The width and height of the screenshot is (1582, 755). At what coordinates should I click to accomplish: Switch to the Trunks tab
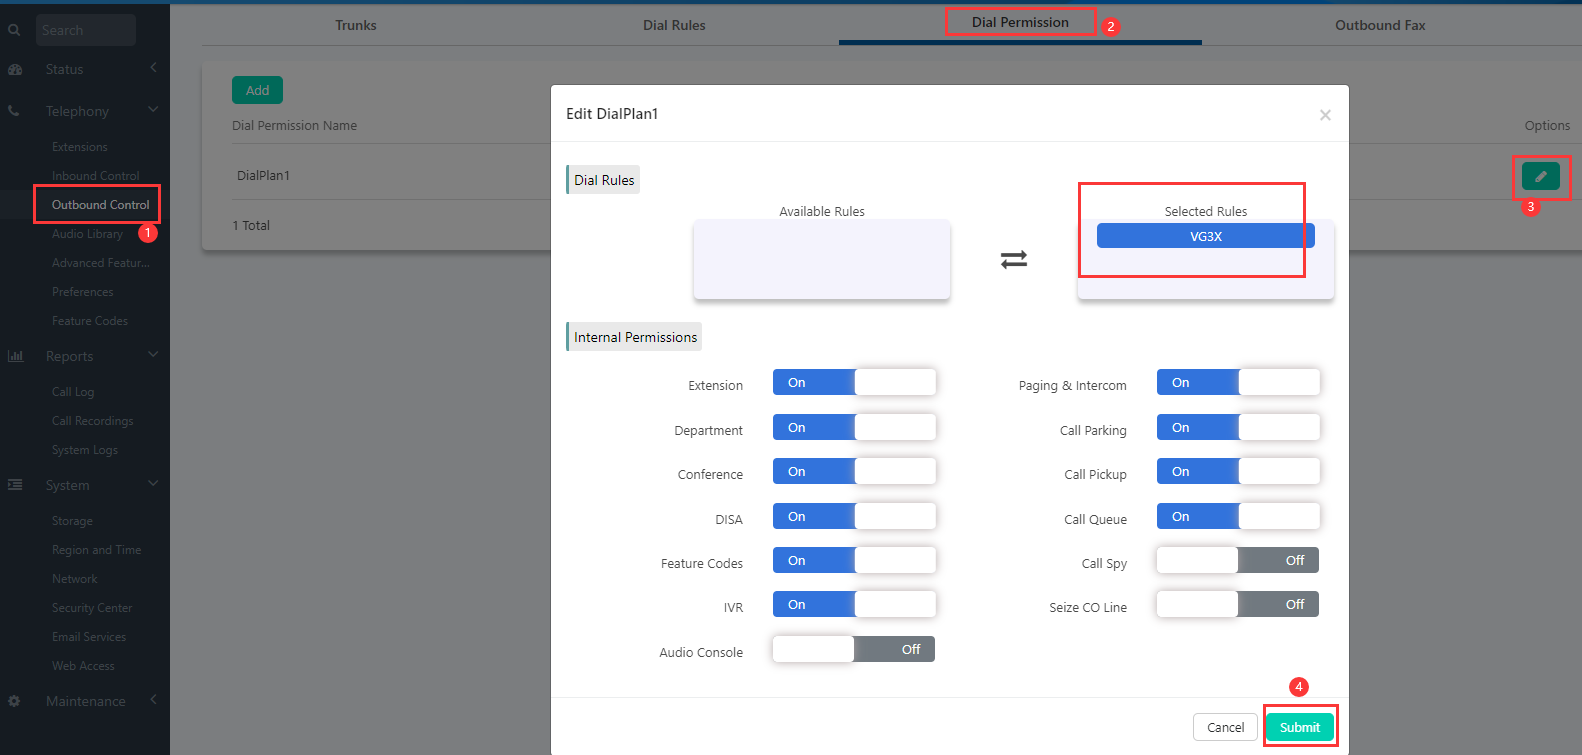coord(356,25)
